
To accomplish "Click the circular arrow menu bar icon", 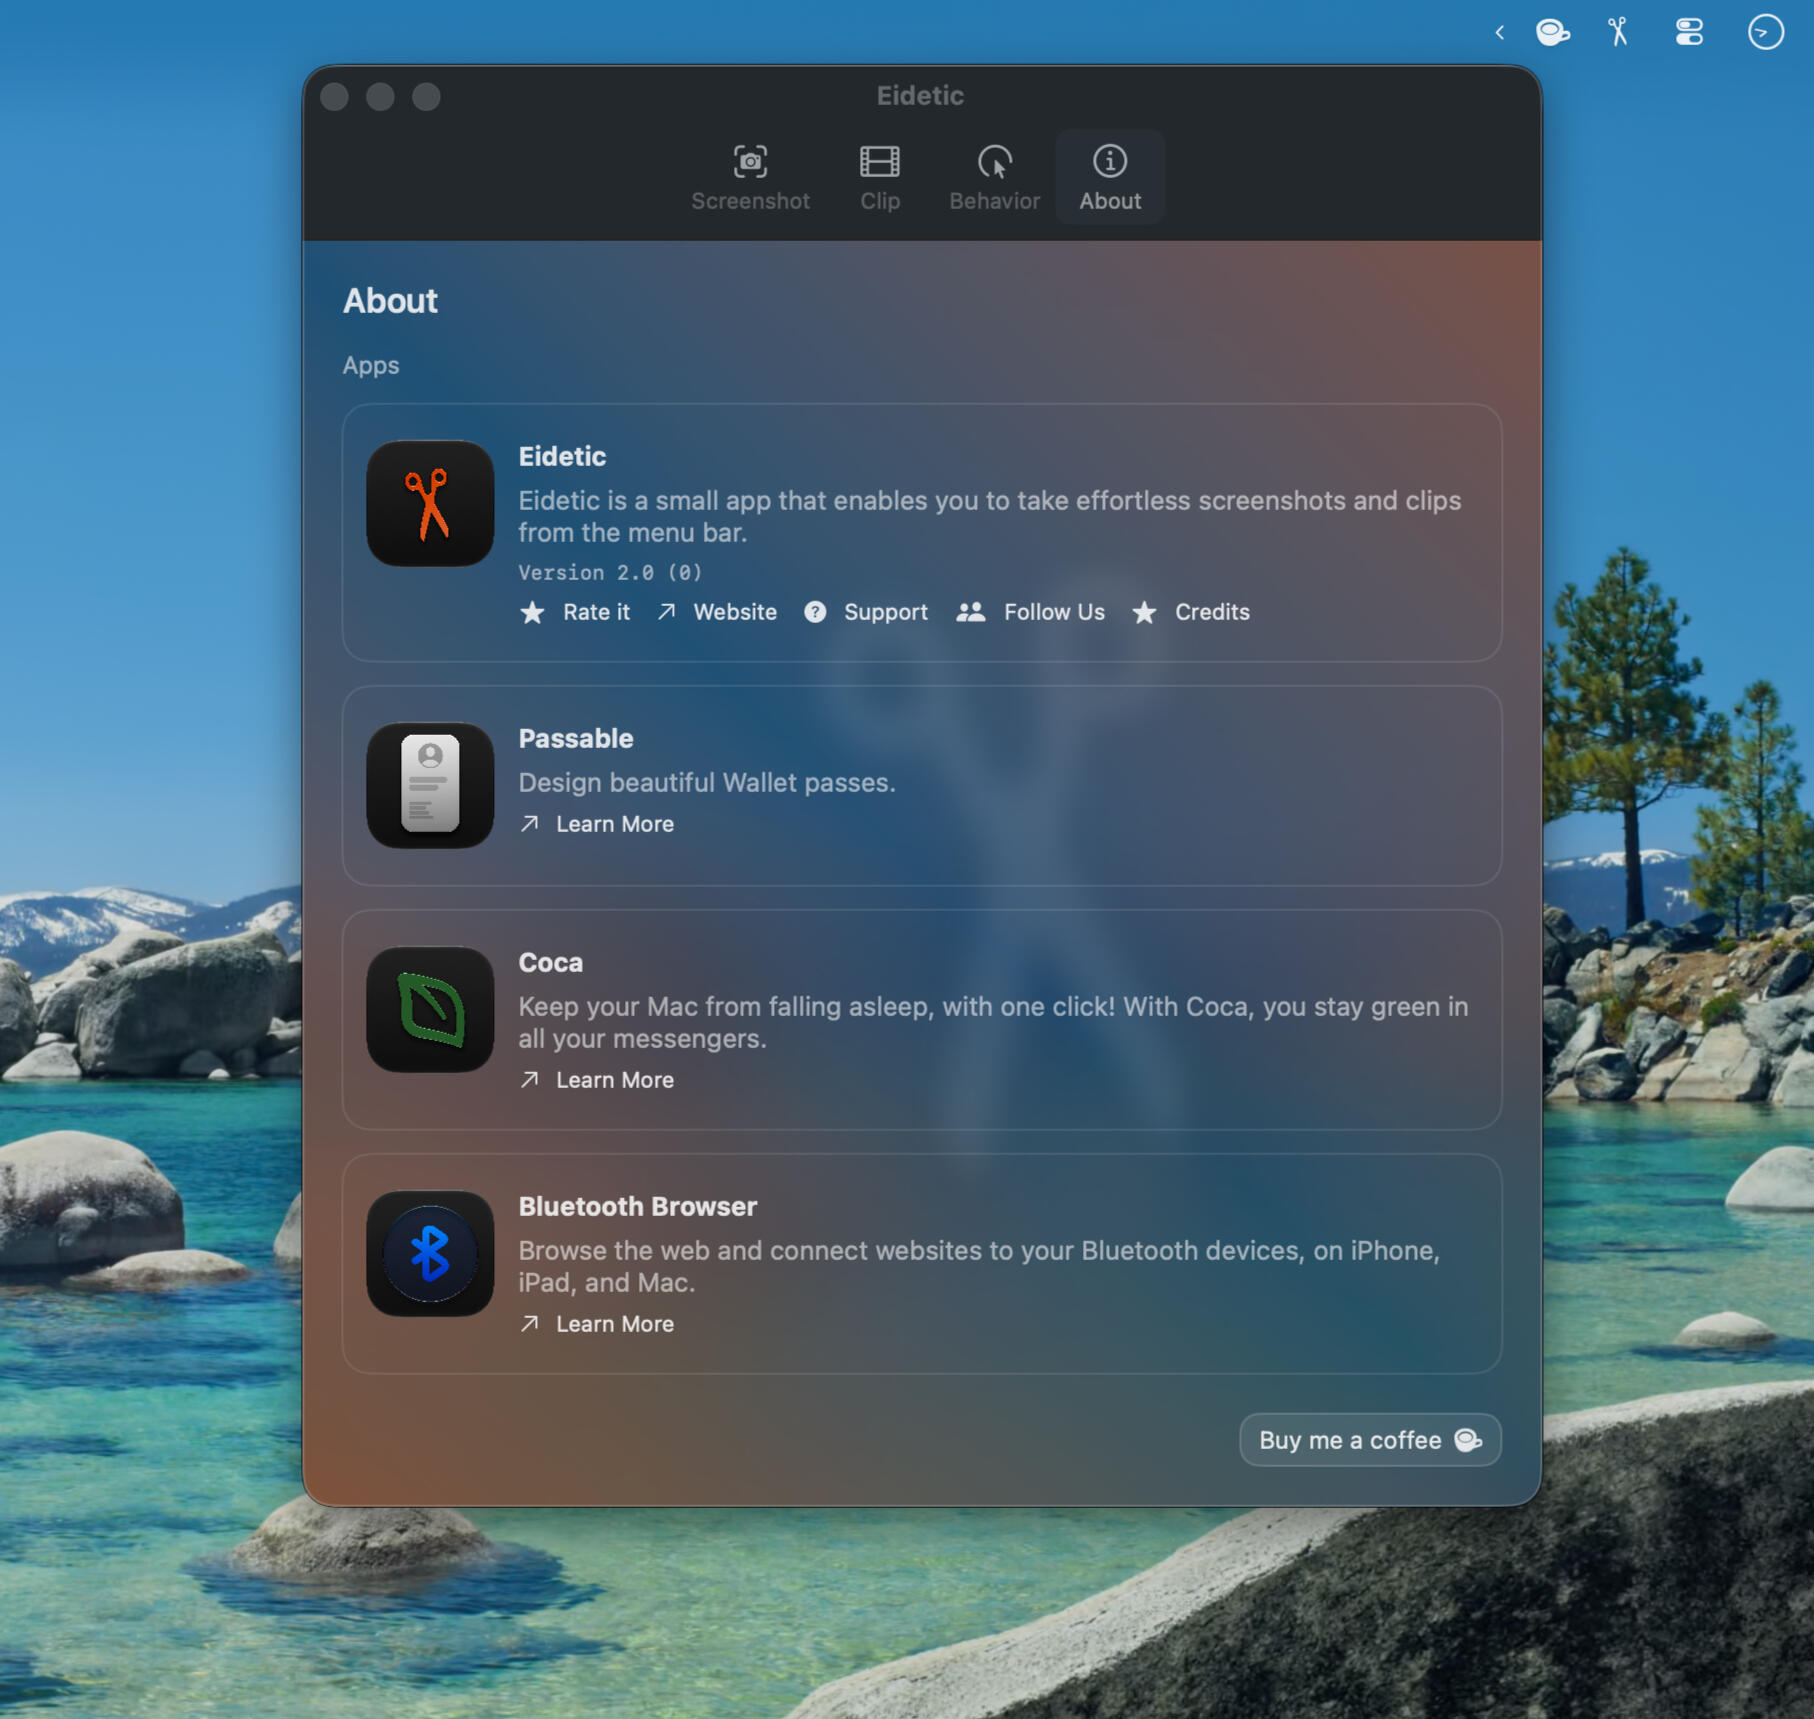I will 1765,32.
